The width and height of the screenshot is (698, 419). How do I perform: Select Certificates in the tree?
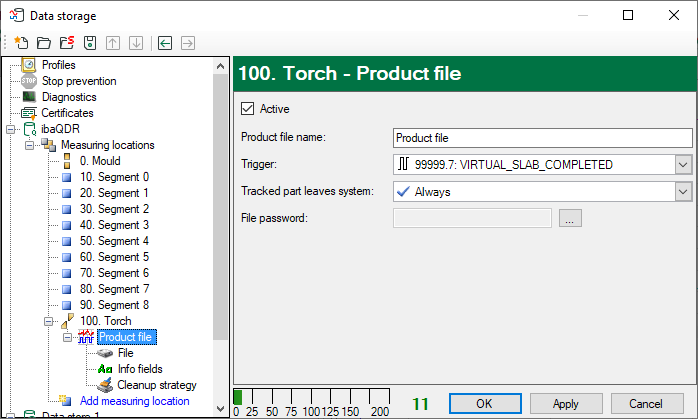[x=68, y=113]
